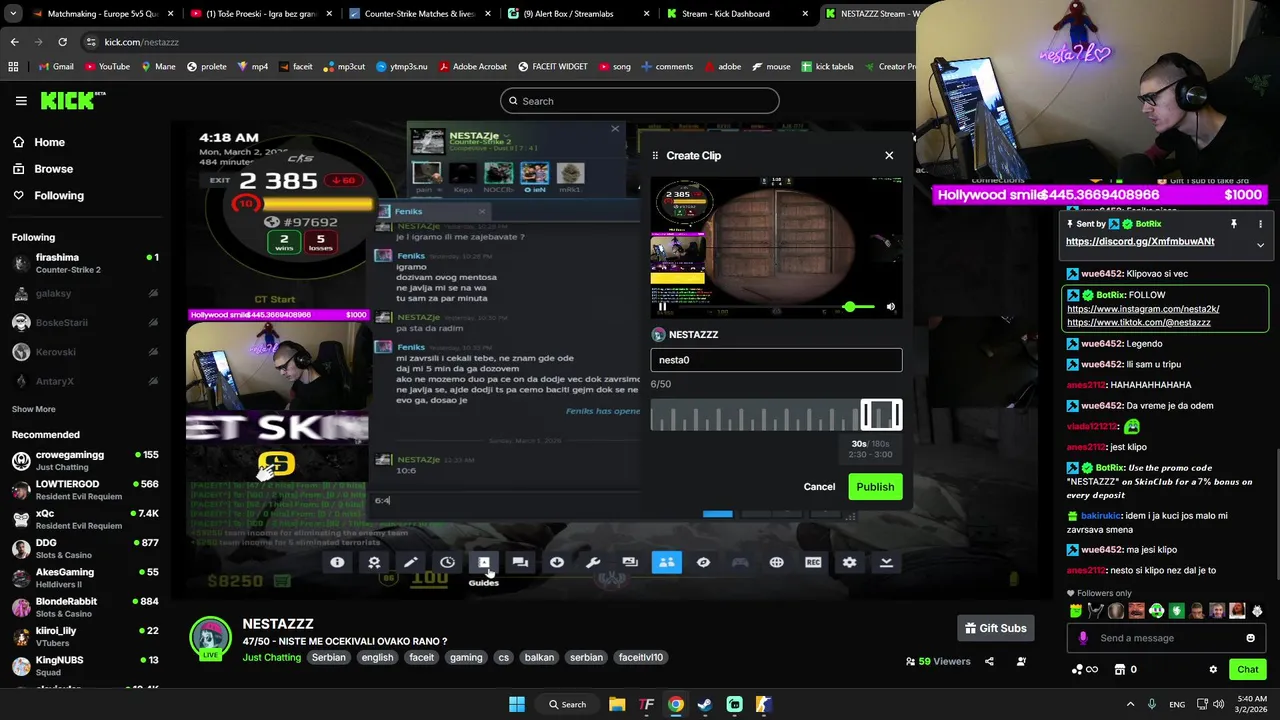This screenshot has height=720, width=1280.
Task: Select the pencil notes icon in overlay toolbar
Action: tap(410, 562)
